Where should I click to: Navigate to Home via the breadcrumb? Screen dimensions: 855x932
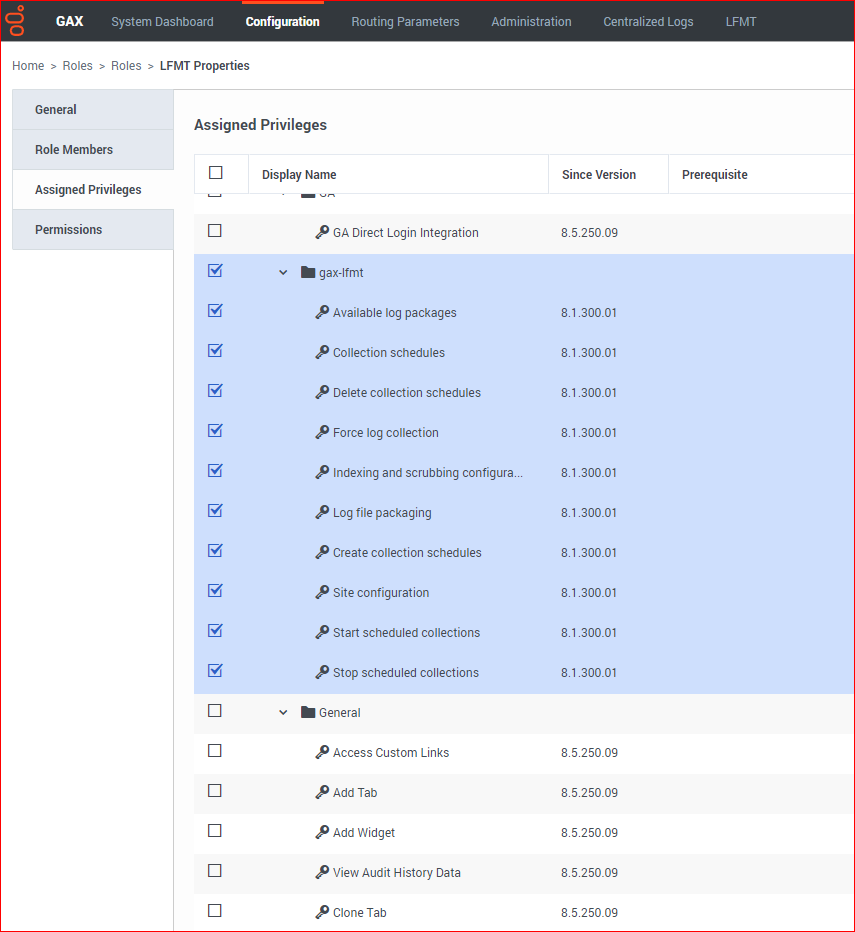coord(28,65)
